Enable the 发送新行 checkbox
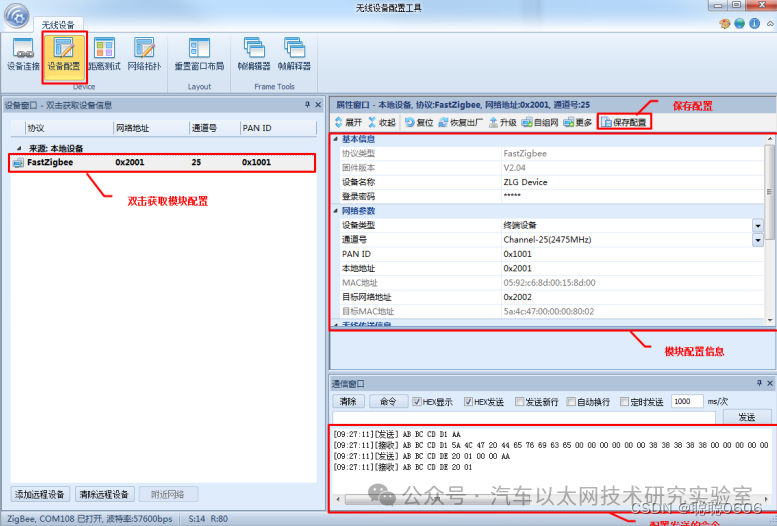Viewport: 777px width, 526px height. point(519,402)
